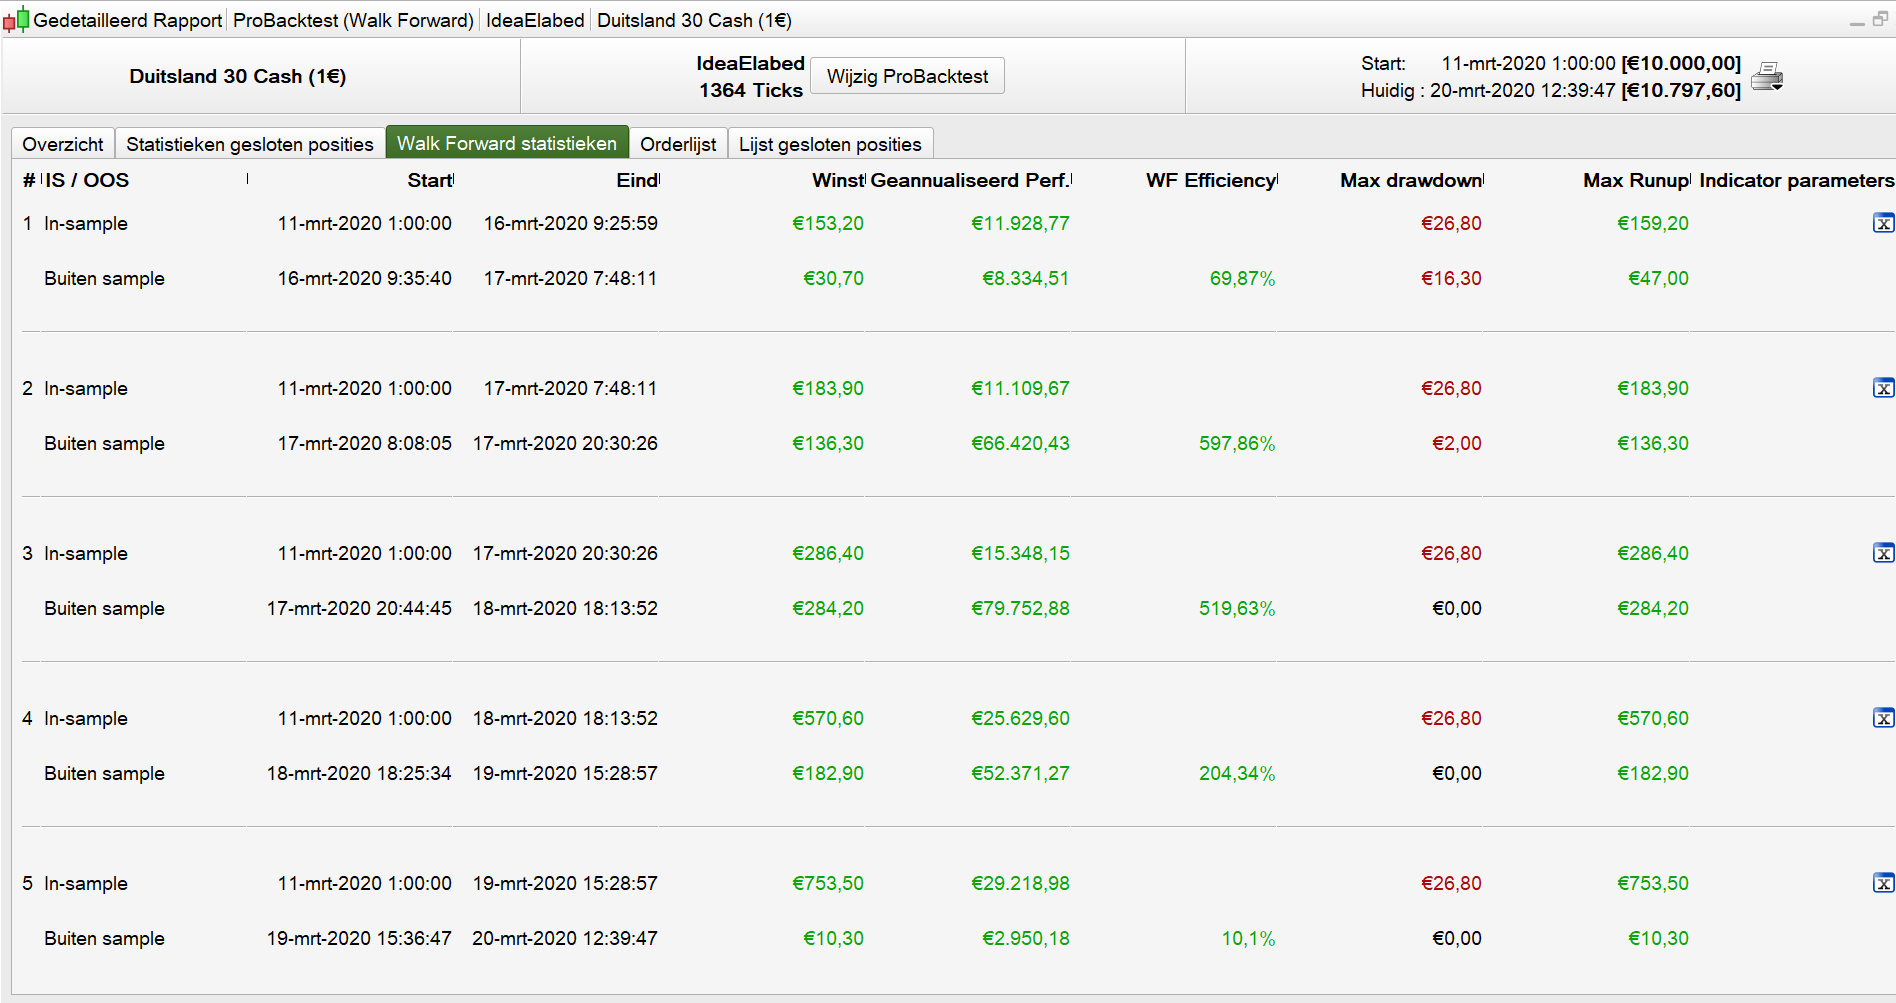This screenshot has width=1896, height=1003.
Task: Click the WF Efficiency column header
Action: tap(1211, 180)
